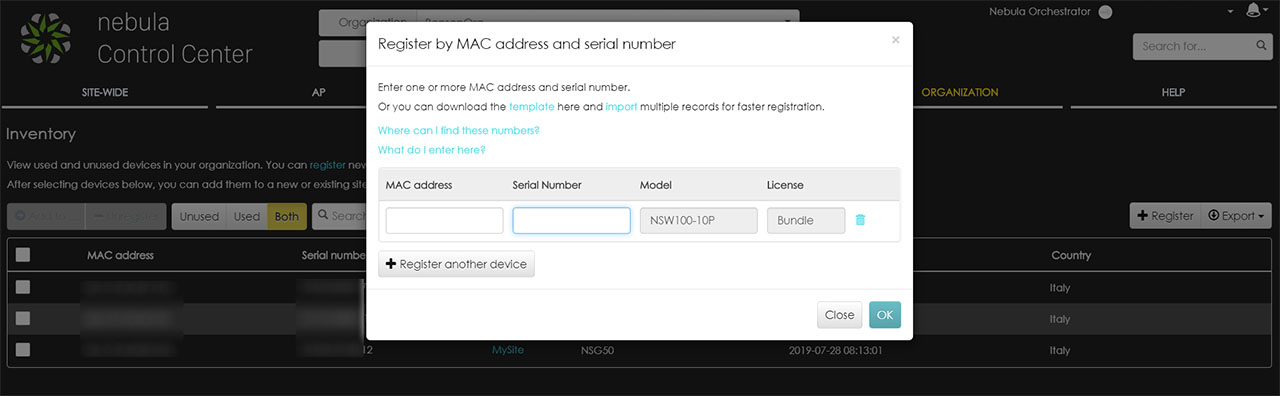This screenshot has height=396, width=1280.
Task: Open the template download link
Action: (531, 106)
